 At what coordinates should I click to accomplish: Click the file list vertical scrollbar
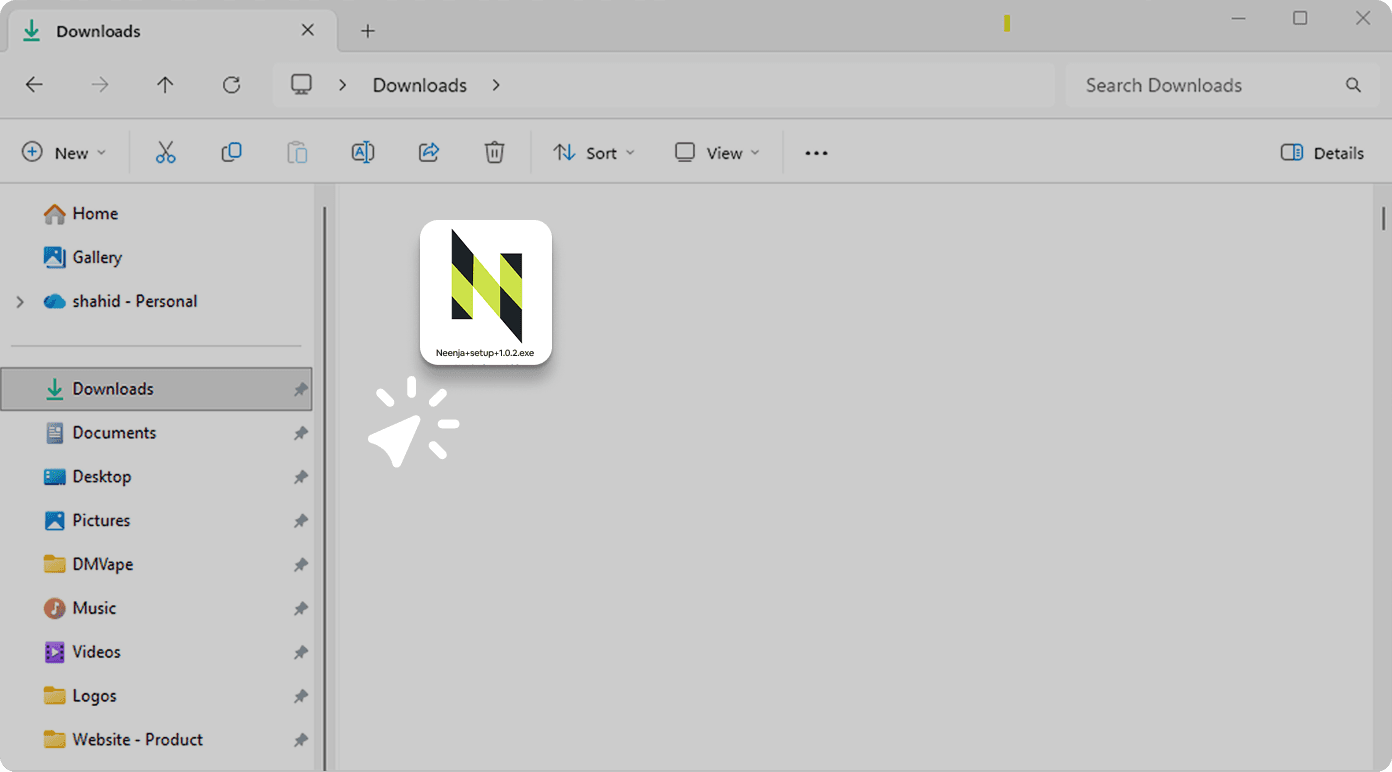pos(1384,218)
